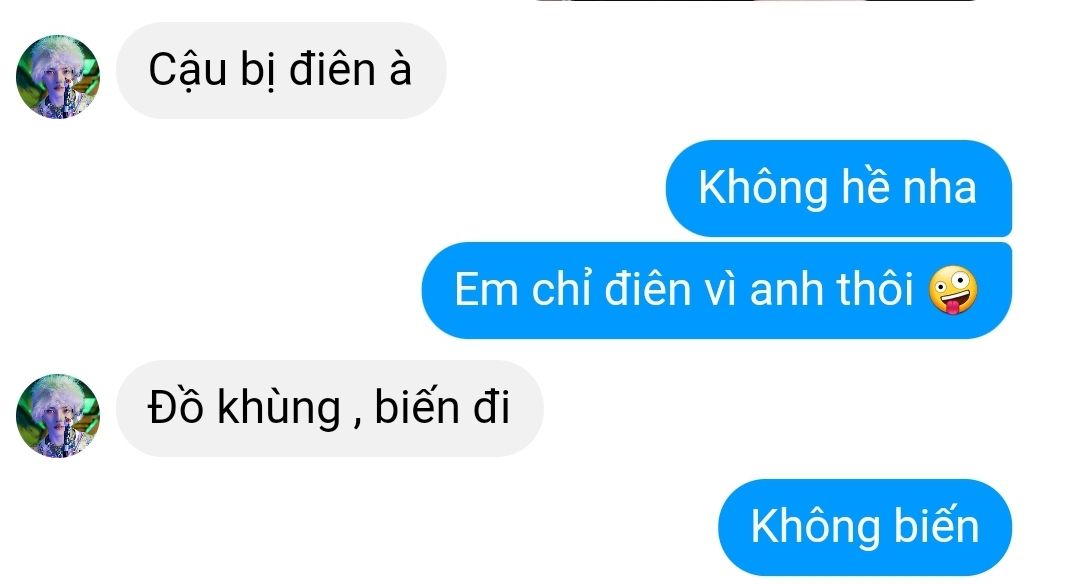
Task: Click the word "biến" in the last blue bubble
Action: pos(936,525)
